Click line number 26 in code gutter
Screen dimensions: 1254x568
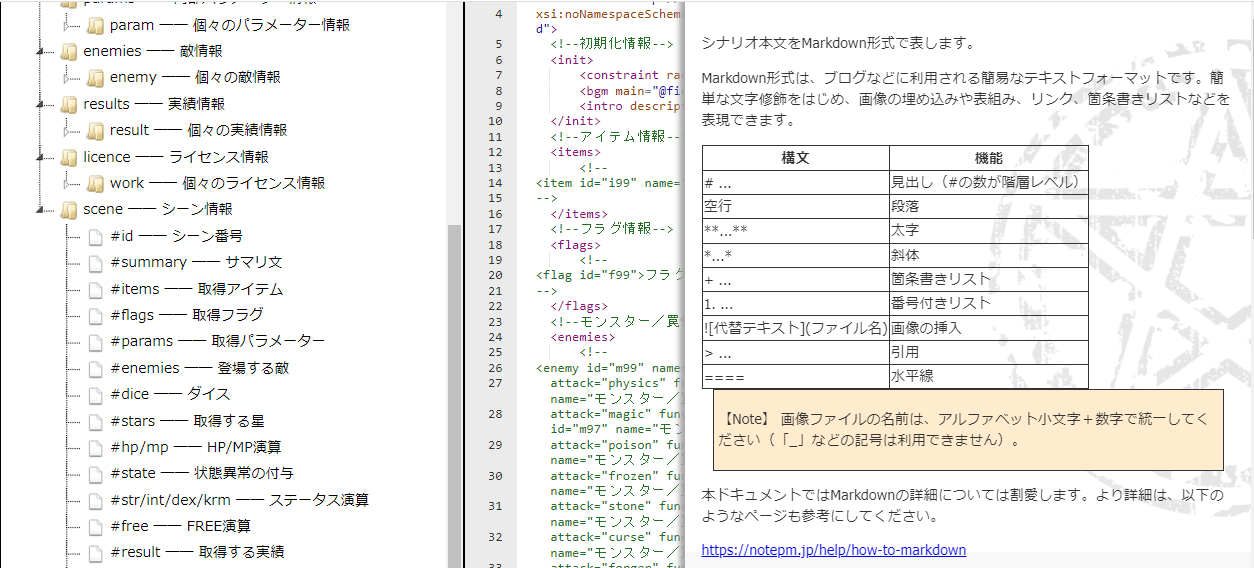[496, 368]
